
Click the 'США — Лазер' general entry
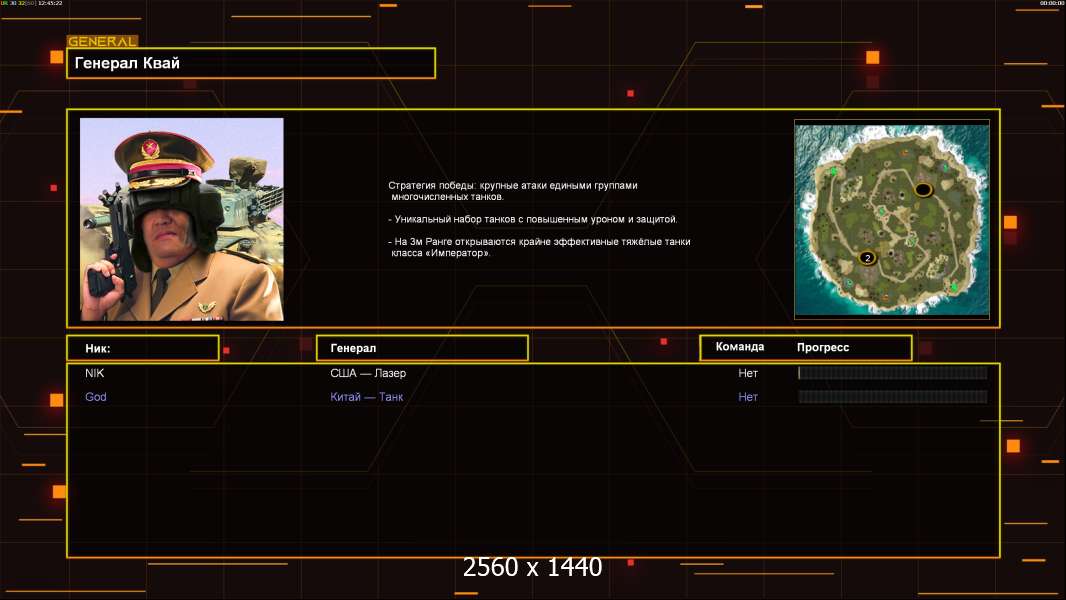tap(368, 373)
